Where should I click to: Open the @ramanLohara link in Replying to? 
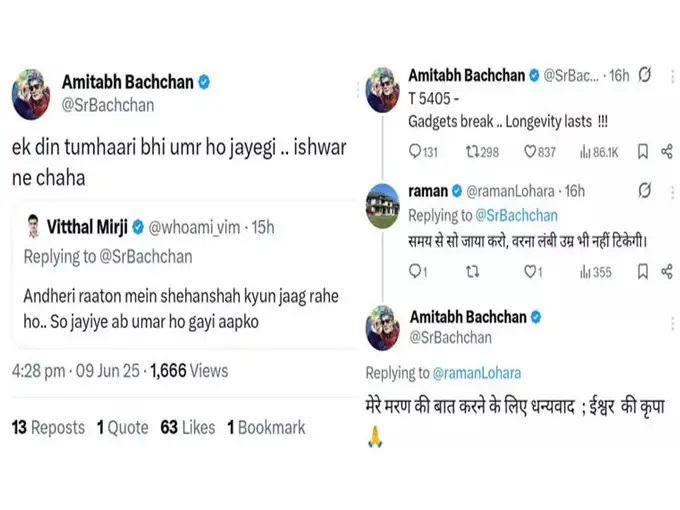pyautogui.click(x=476, y=373)
